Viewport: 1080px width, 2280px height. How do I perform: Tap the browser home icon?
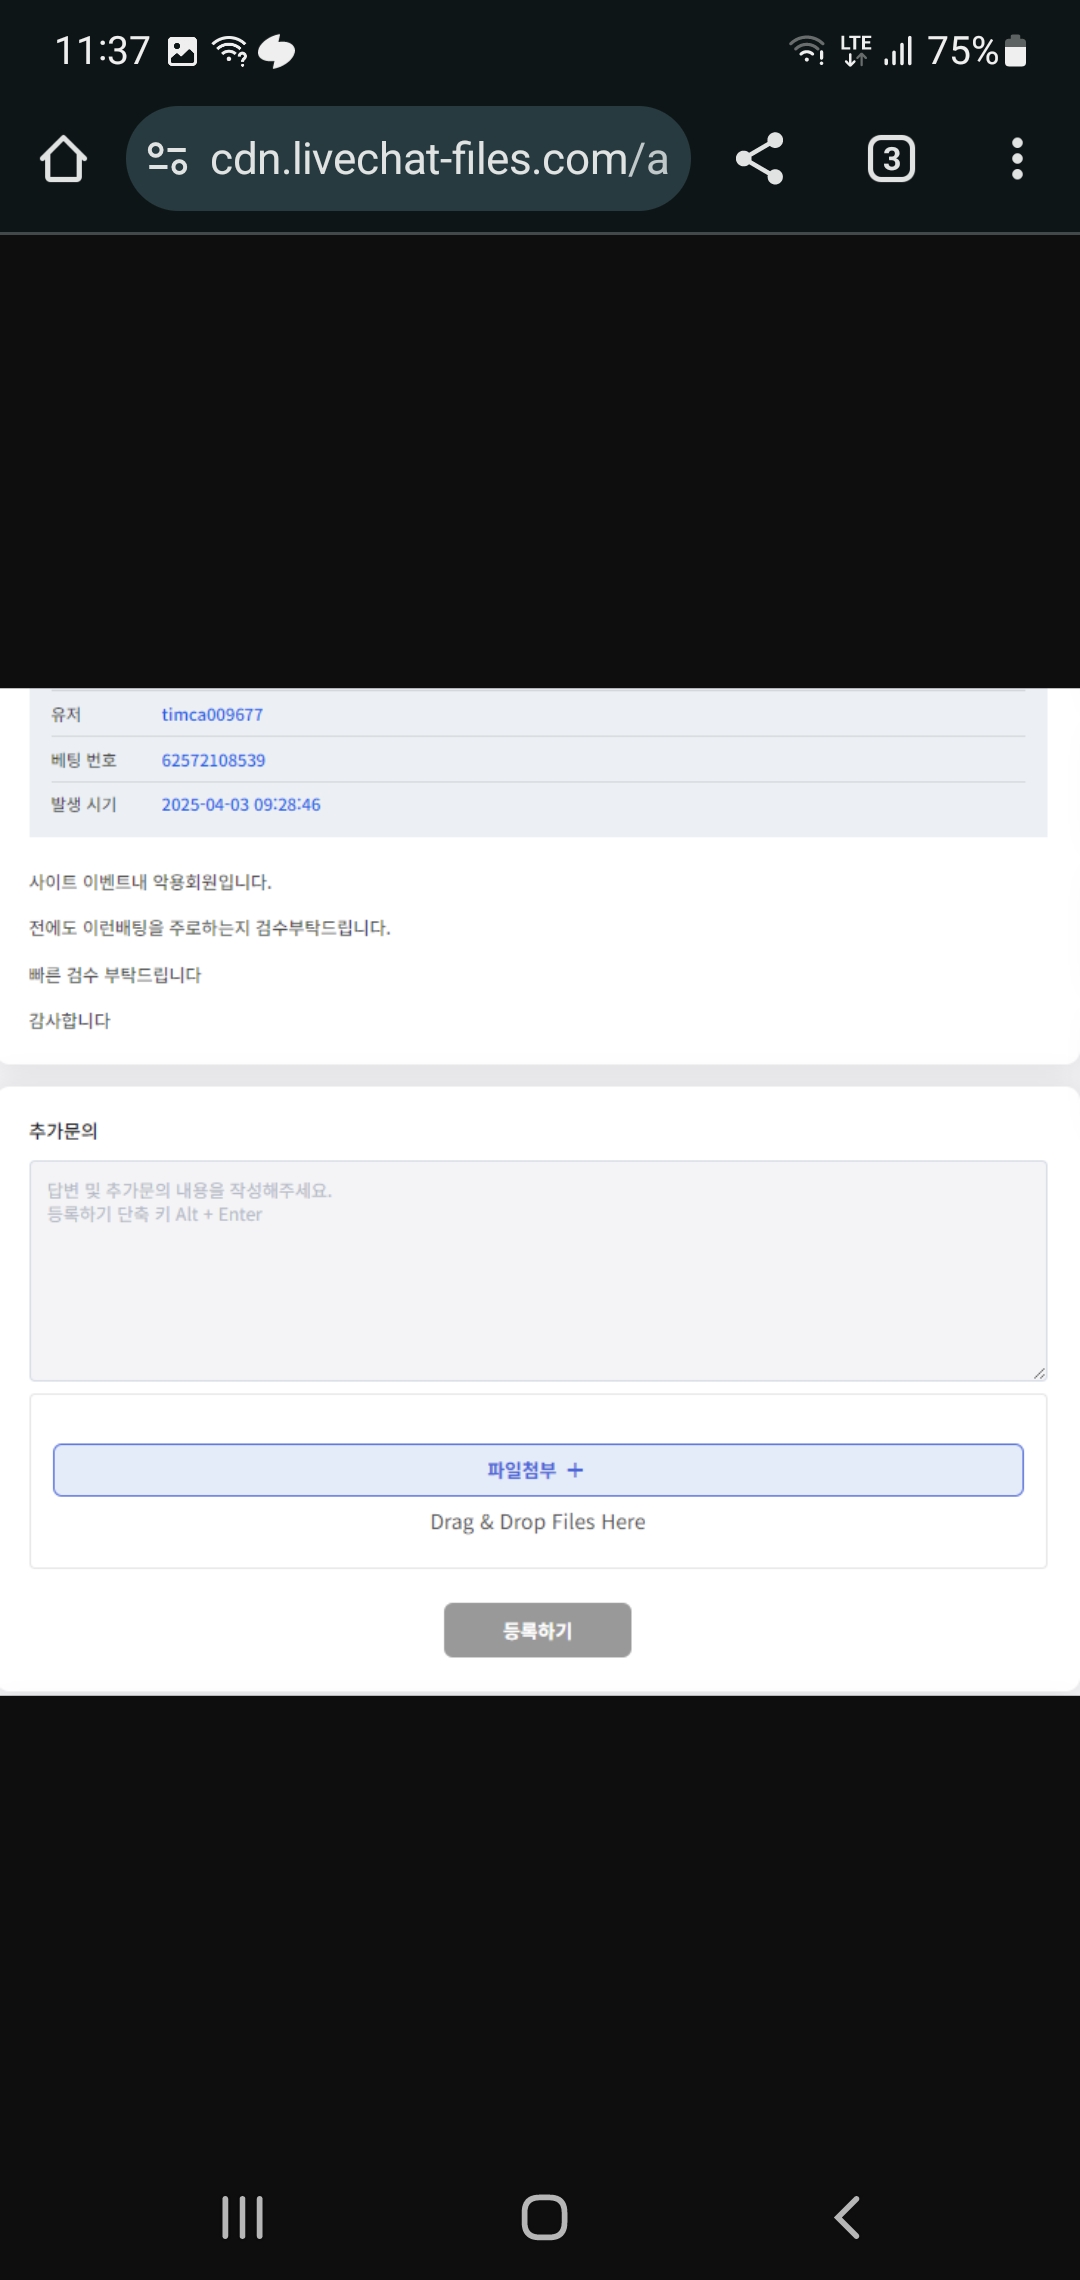tap(63, 159)
